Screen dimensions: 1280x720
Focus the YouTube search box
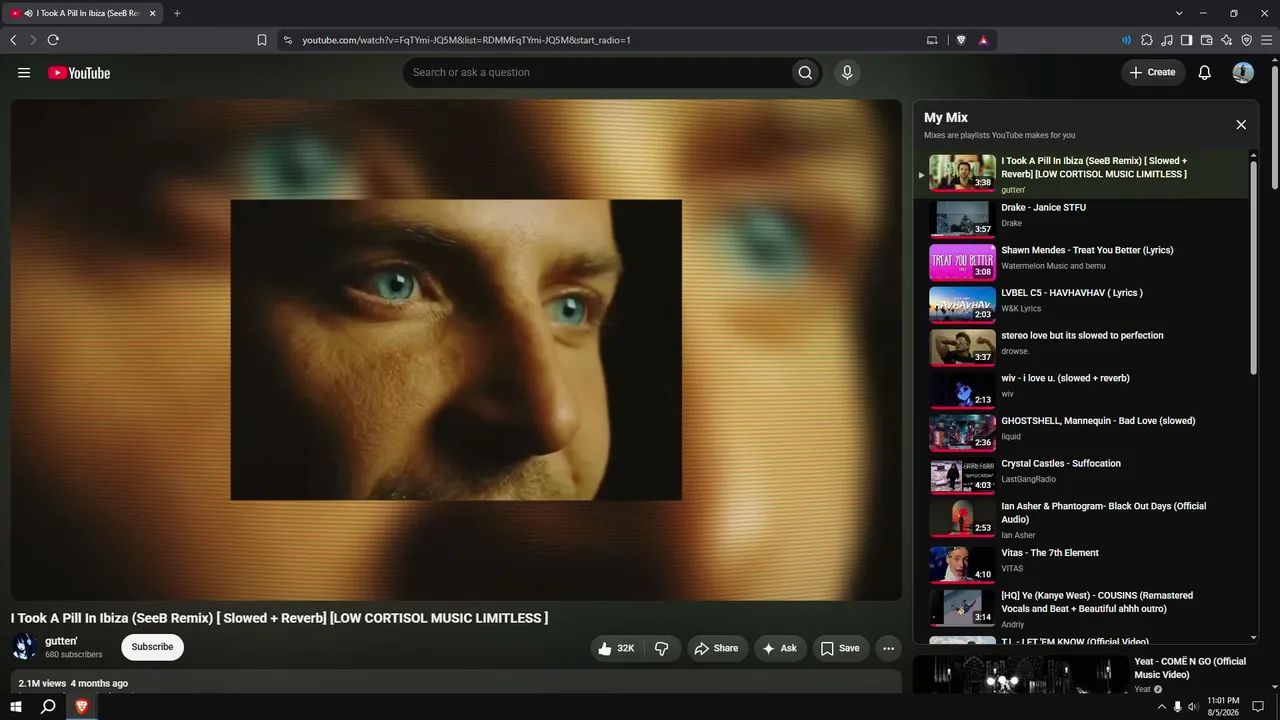pyautogui.click(x=596, y=72)
